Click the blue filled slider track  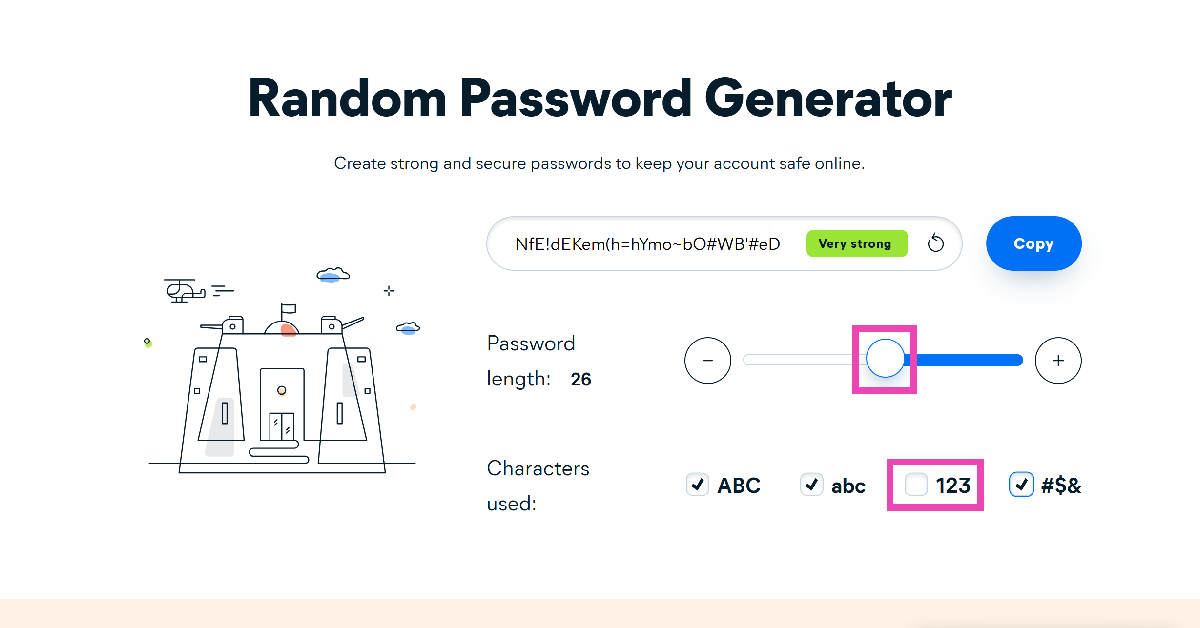pos(965,360)
